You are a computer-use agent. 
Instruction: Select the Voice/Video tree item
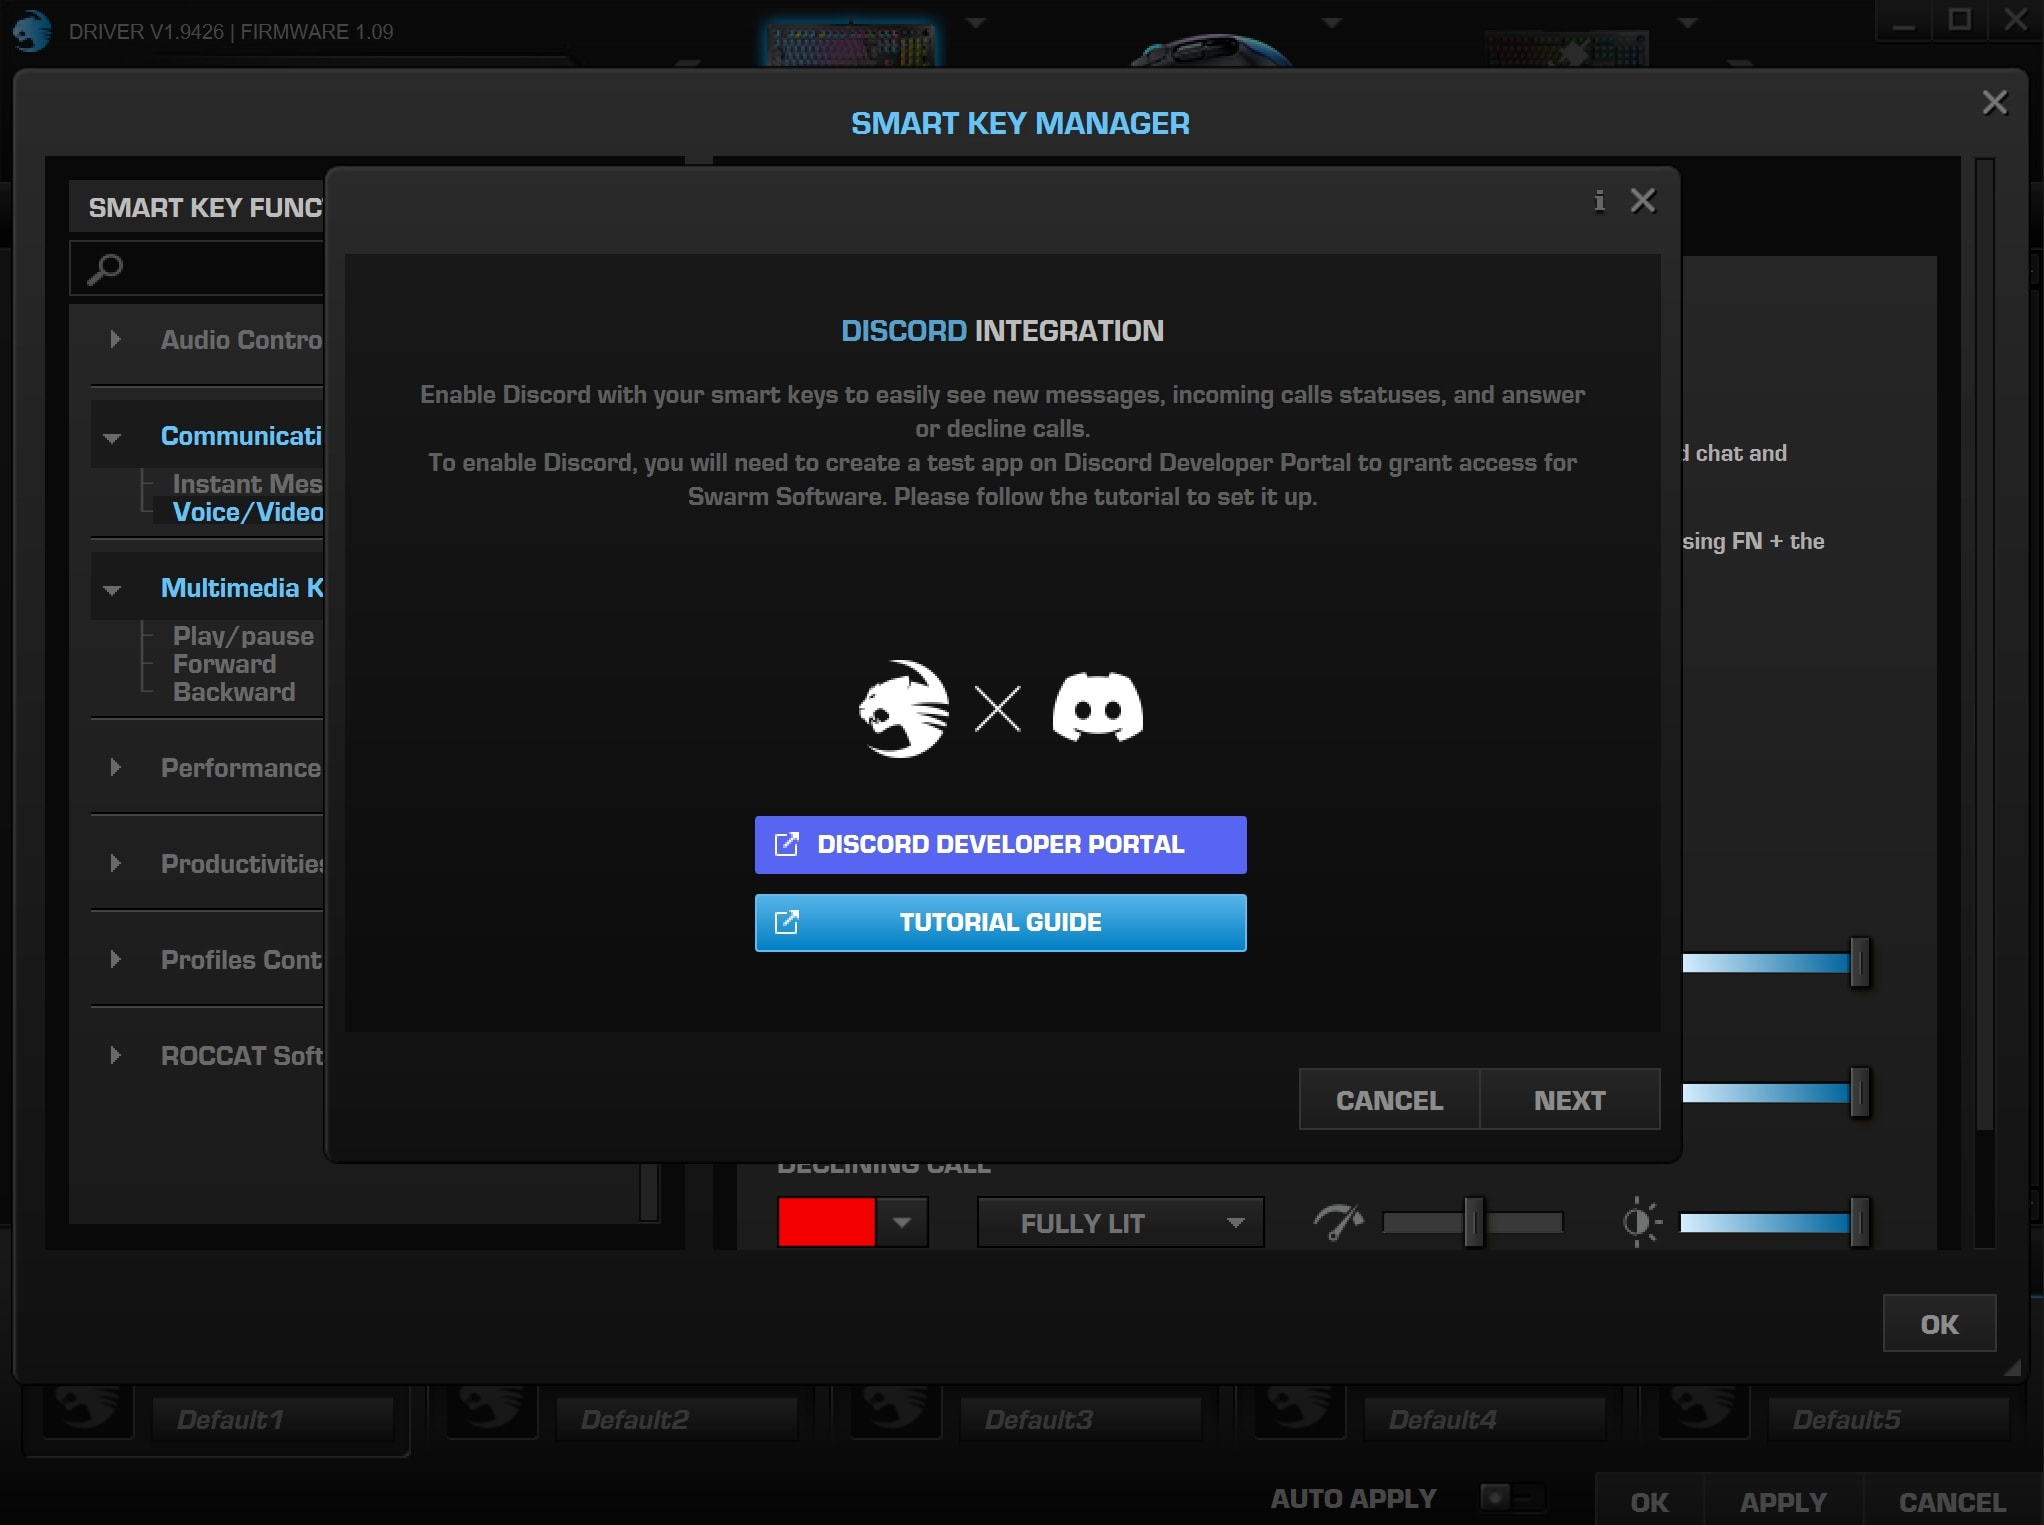pyautogui.click(x=247, y=512)
